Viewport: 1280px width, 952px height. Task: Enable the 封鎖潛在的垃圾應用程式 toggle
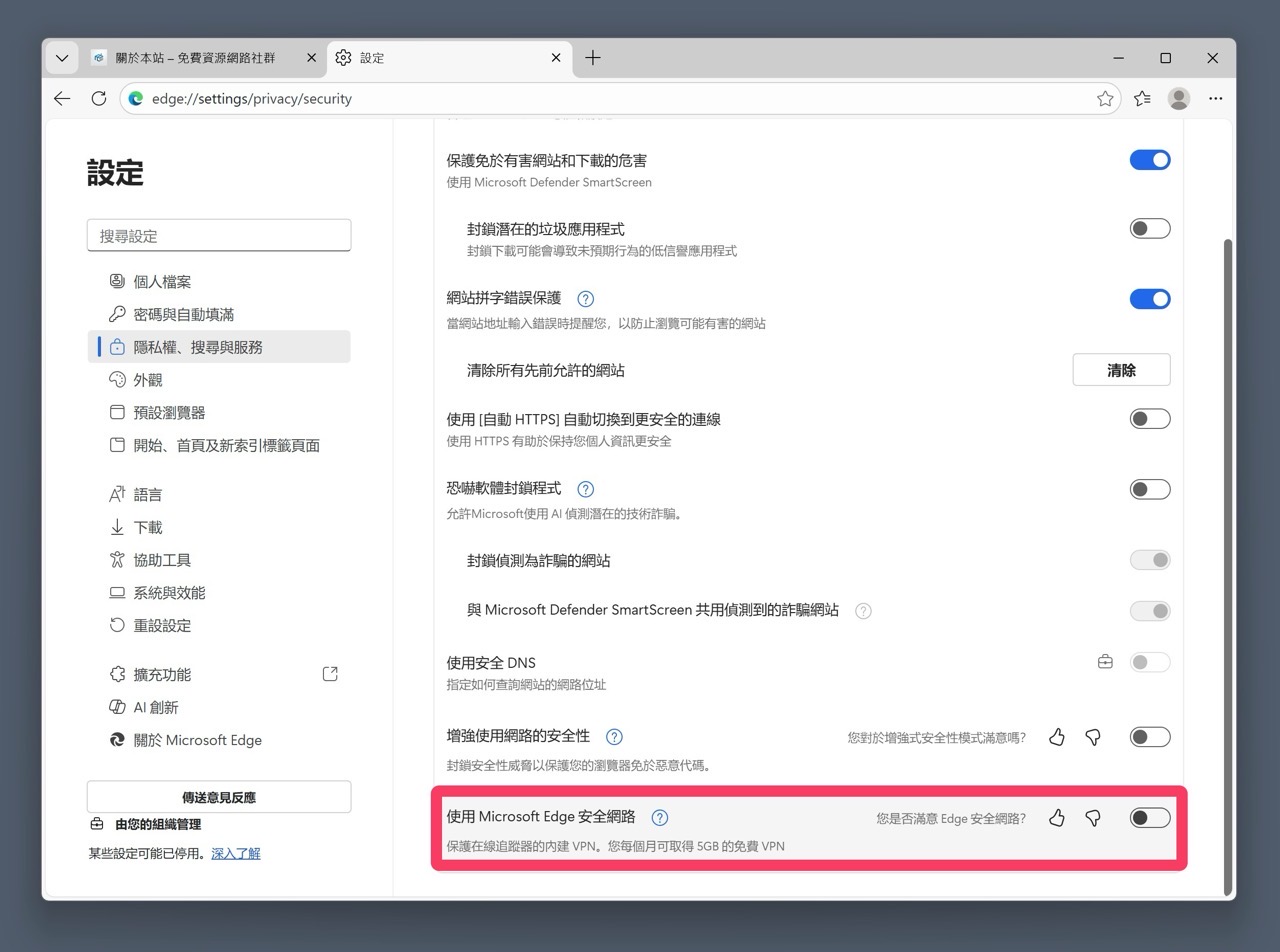point(1149,228)
